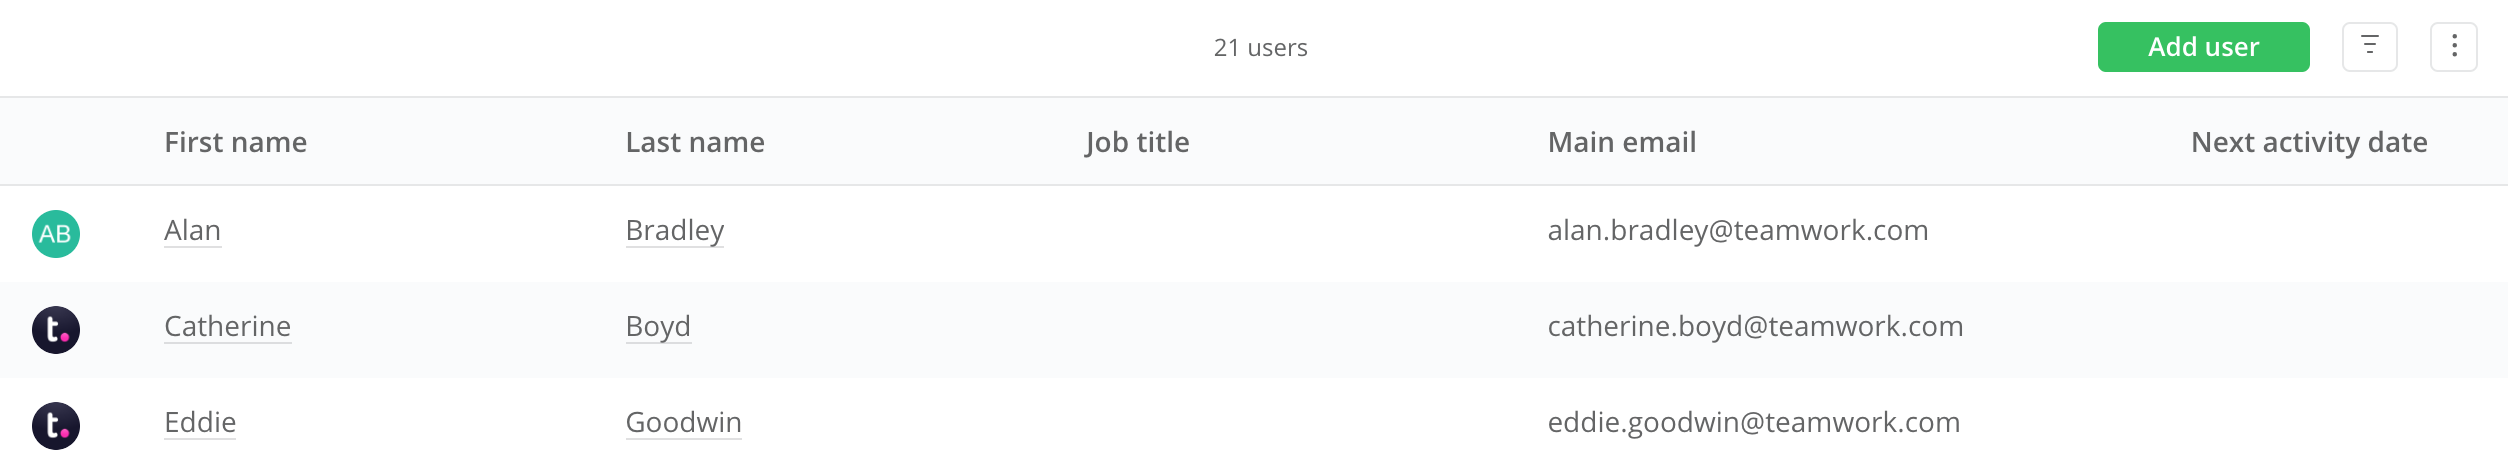Image resolution: width=2508 pixels, height=474 pixels.
Task: Click the green Add user button
Action: [x=2203, y=47]
